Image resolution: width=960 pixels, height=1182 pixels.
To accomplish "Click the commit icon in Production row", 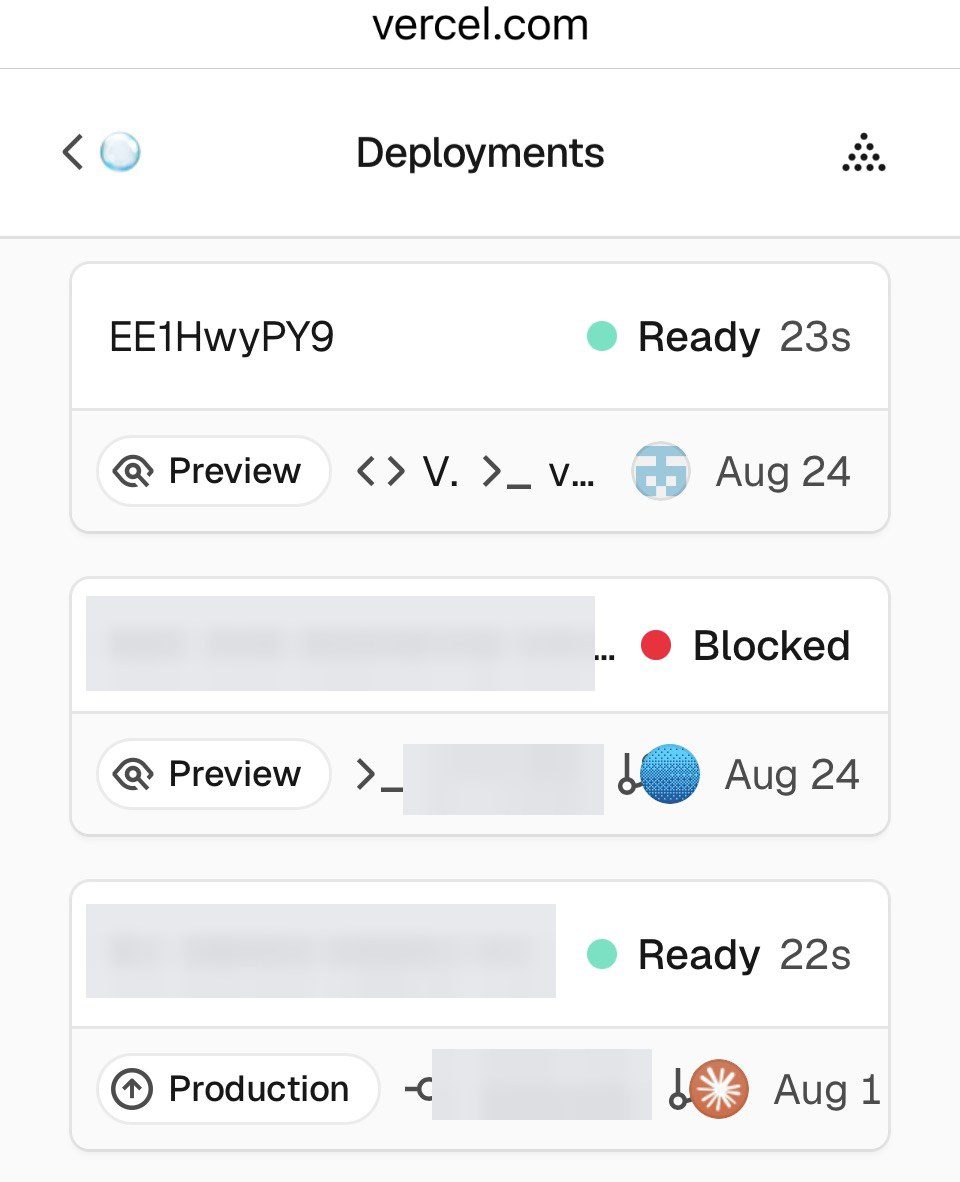I will pyautogui.click(x=419, y=1089).
